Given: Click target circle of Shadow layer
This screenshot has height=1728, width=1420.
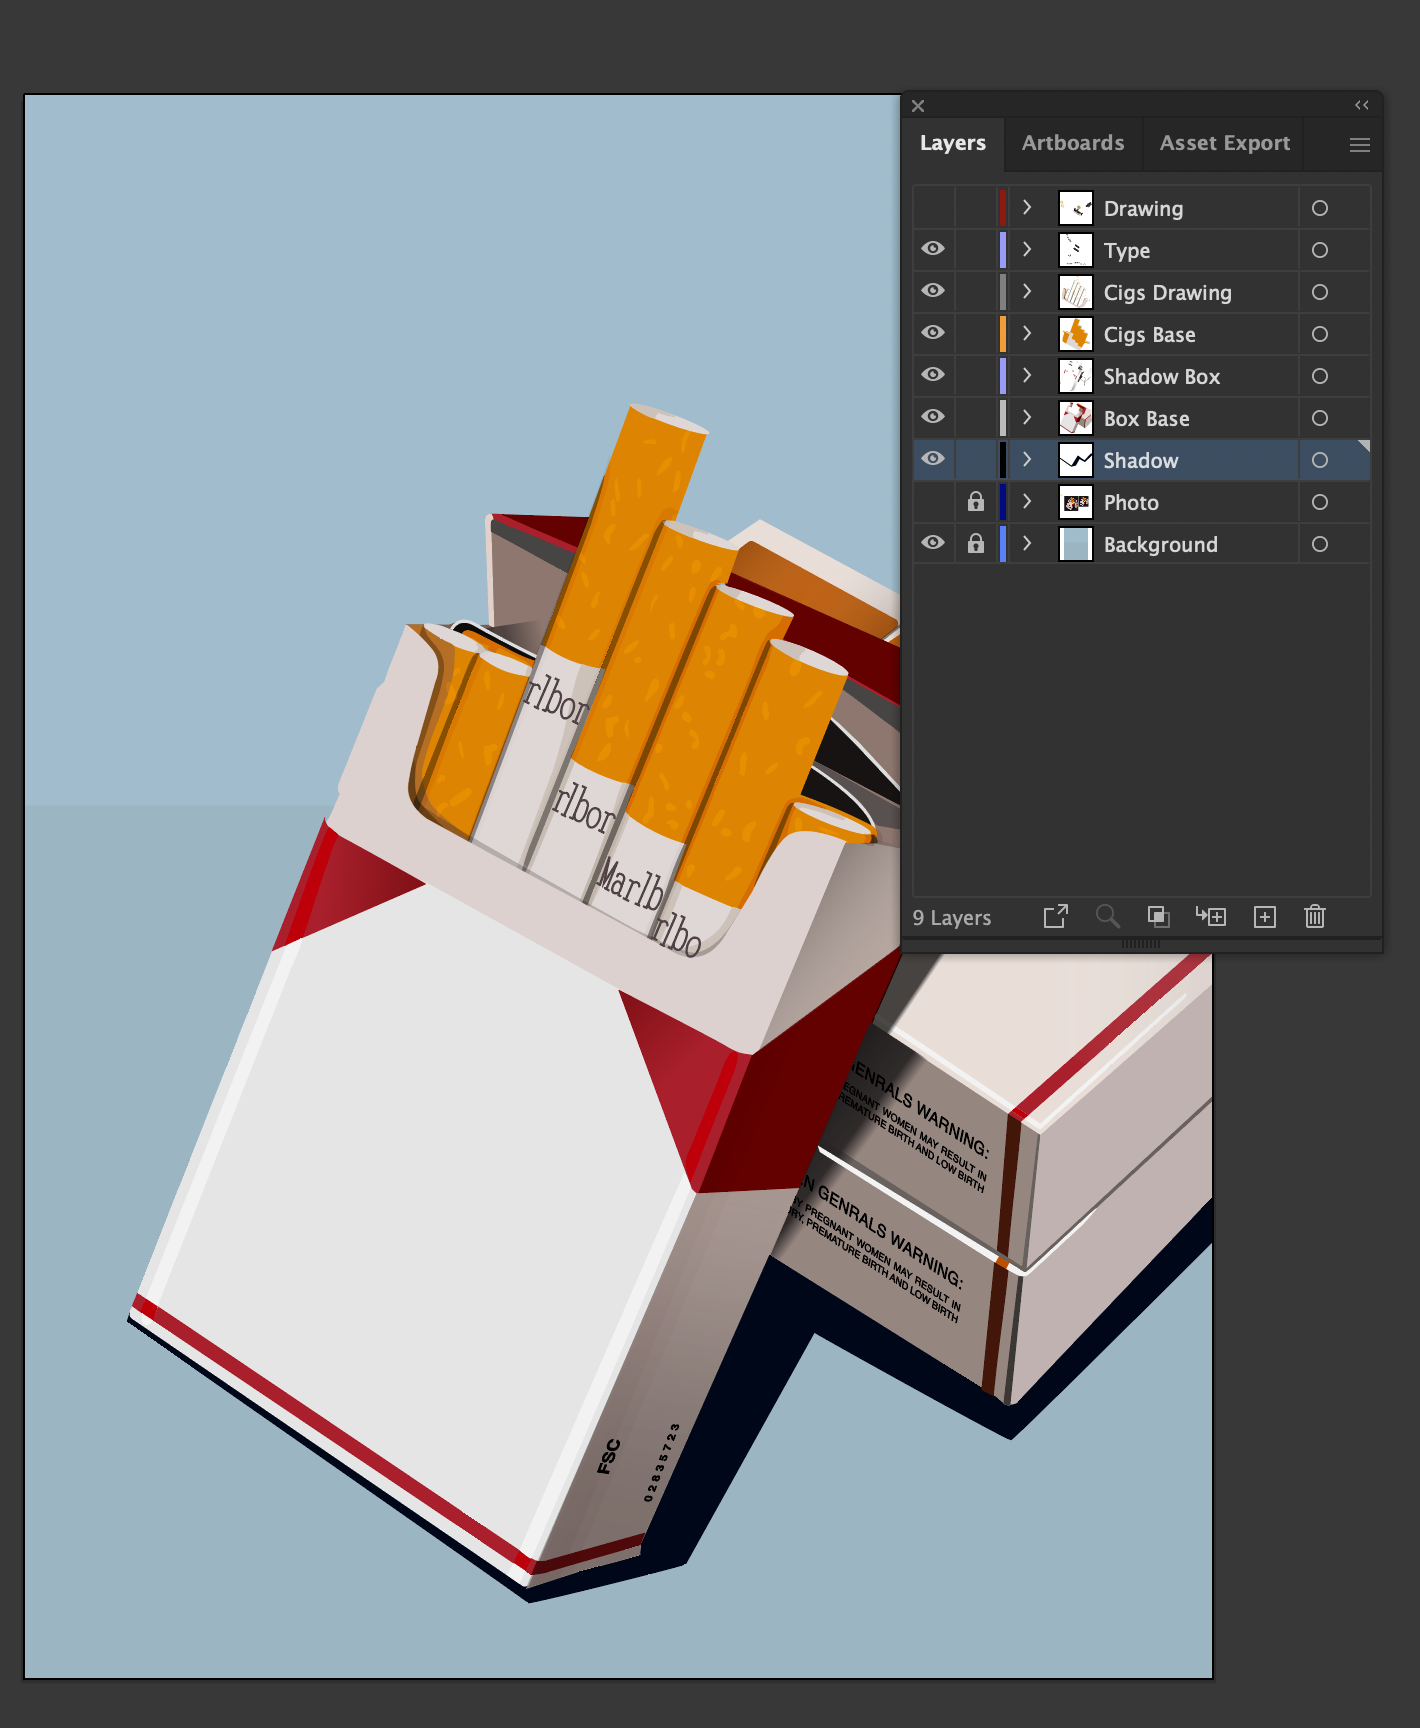Looking at the screenshot, I should click(1320, 460).
